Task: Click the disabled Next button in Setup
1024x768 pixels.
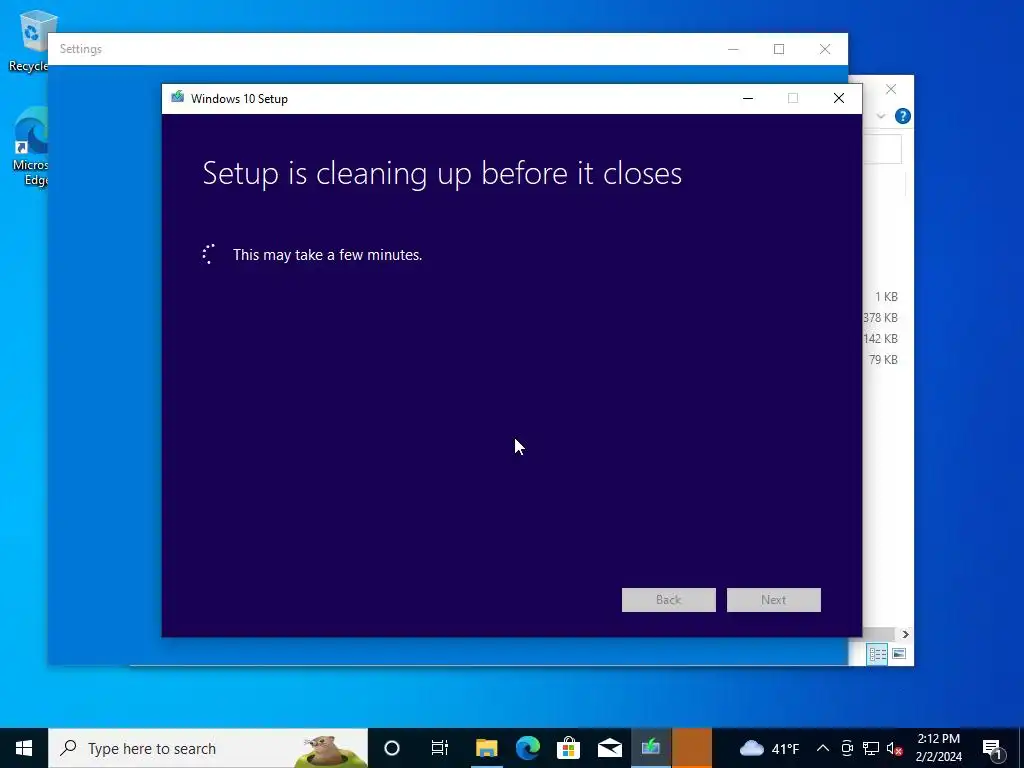Action: coord(773,600)
